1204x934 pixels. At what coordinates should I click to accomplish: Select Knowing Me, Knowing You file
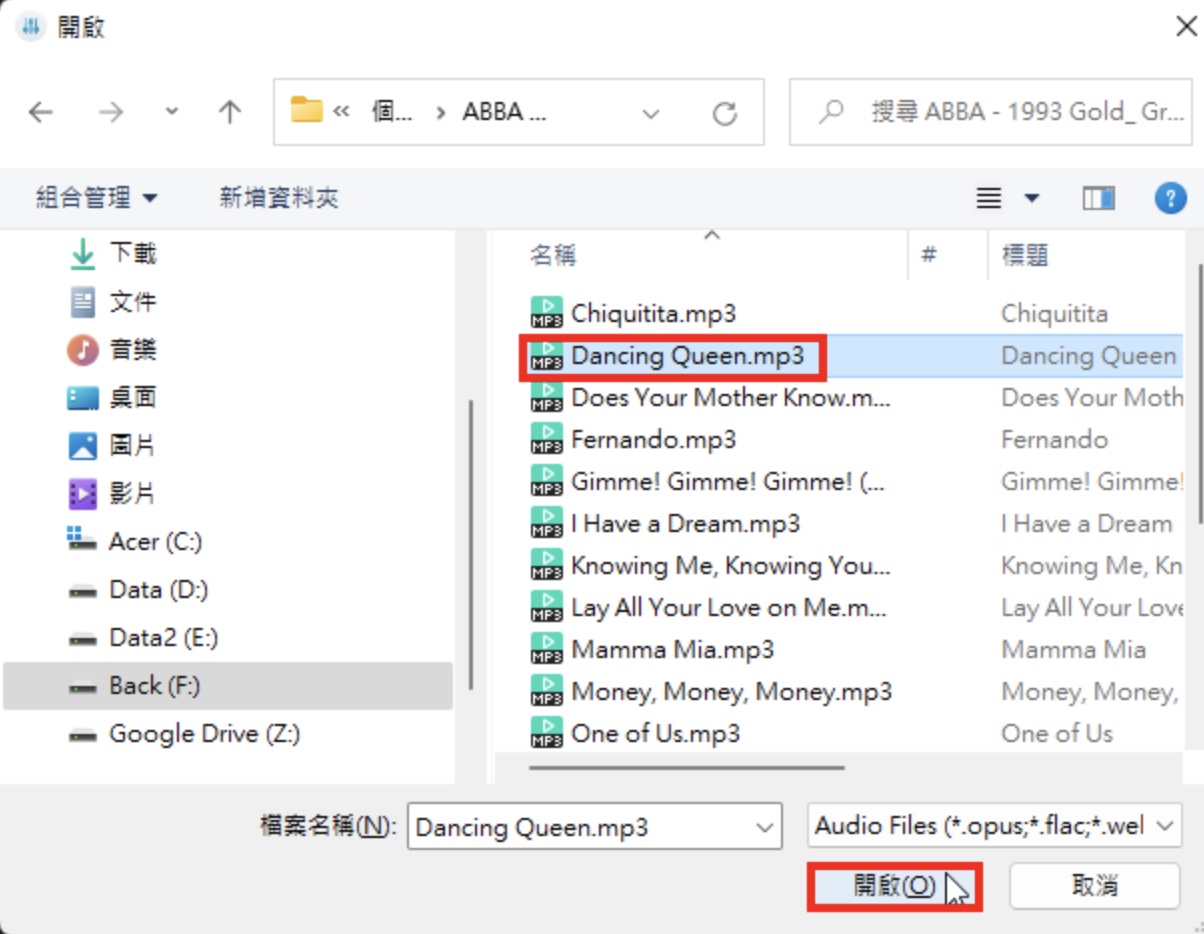pos(730,566)
